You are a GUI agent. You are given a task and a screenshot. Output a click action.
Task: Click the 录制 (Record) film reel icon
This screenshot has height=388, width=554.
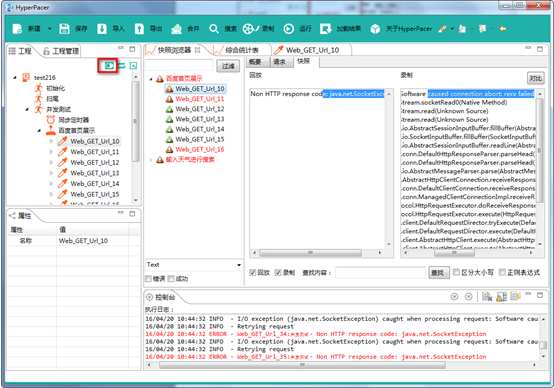[x=251, y=29]
